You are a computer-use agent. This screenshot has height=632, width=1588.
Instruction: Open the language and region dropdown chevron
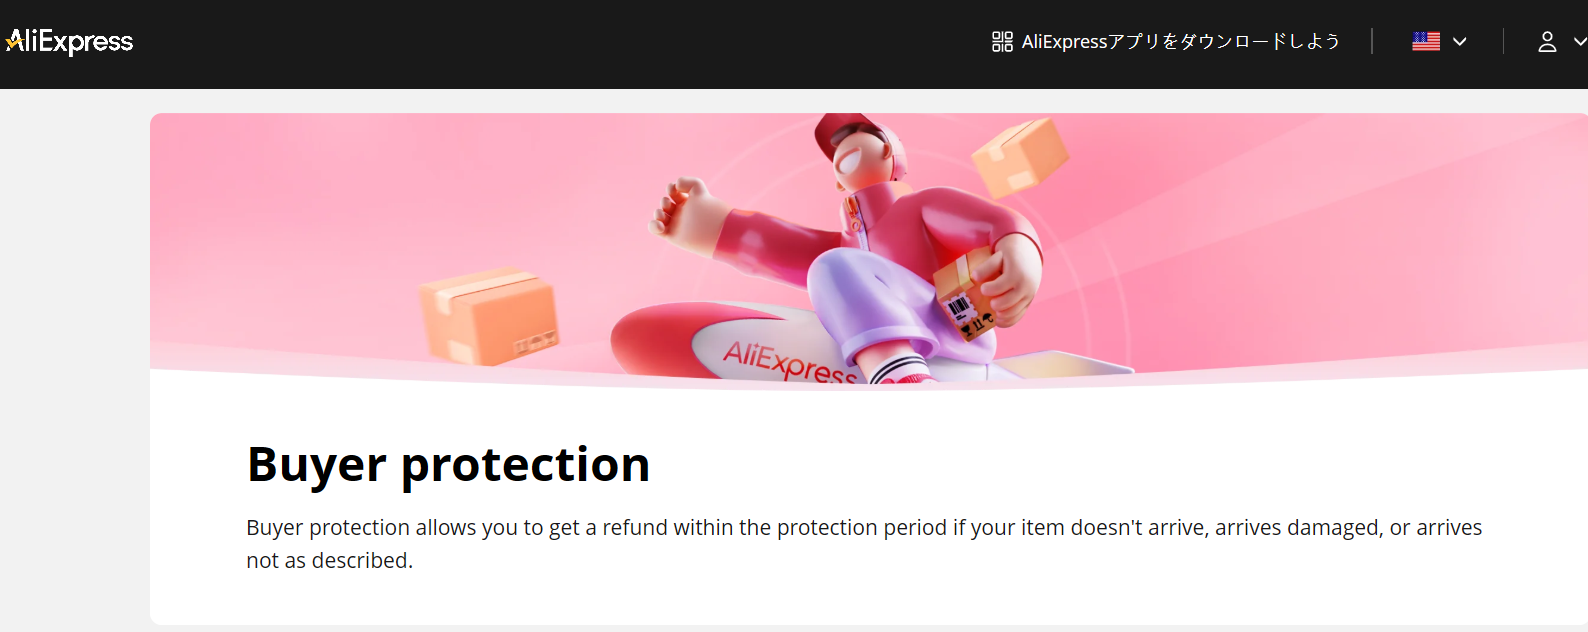click(x=1460, y=42)
